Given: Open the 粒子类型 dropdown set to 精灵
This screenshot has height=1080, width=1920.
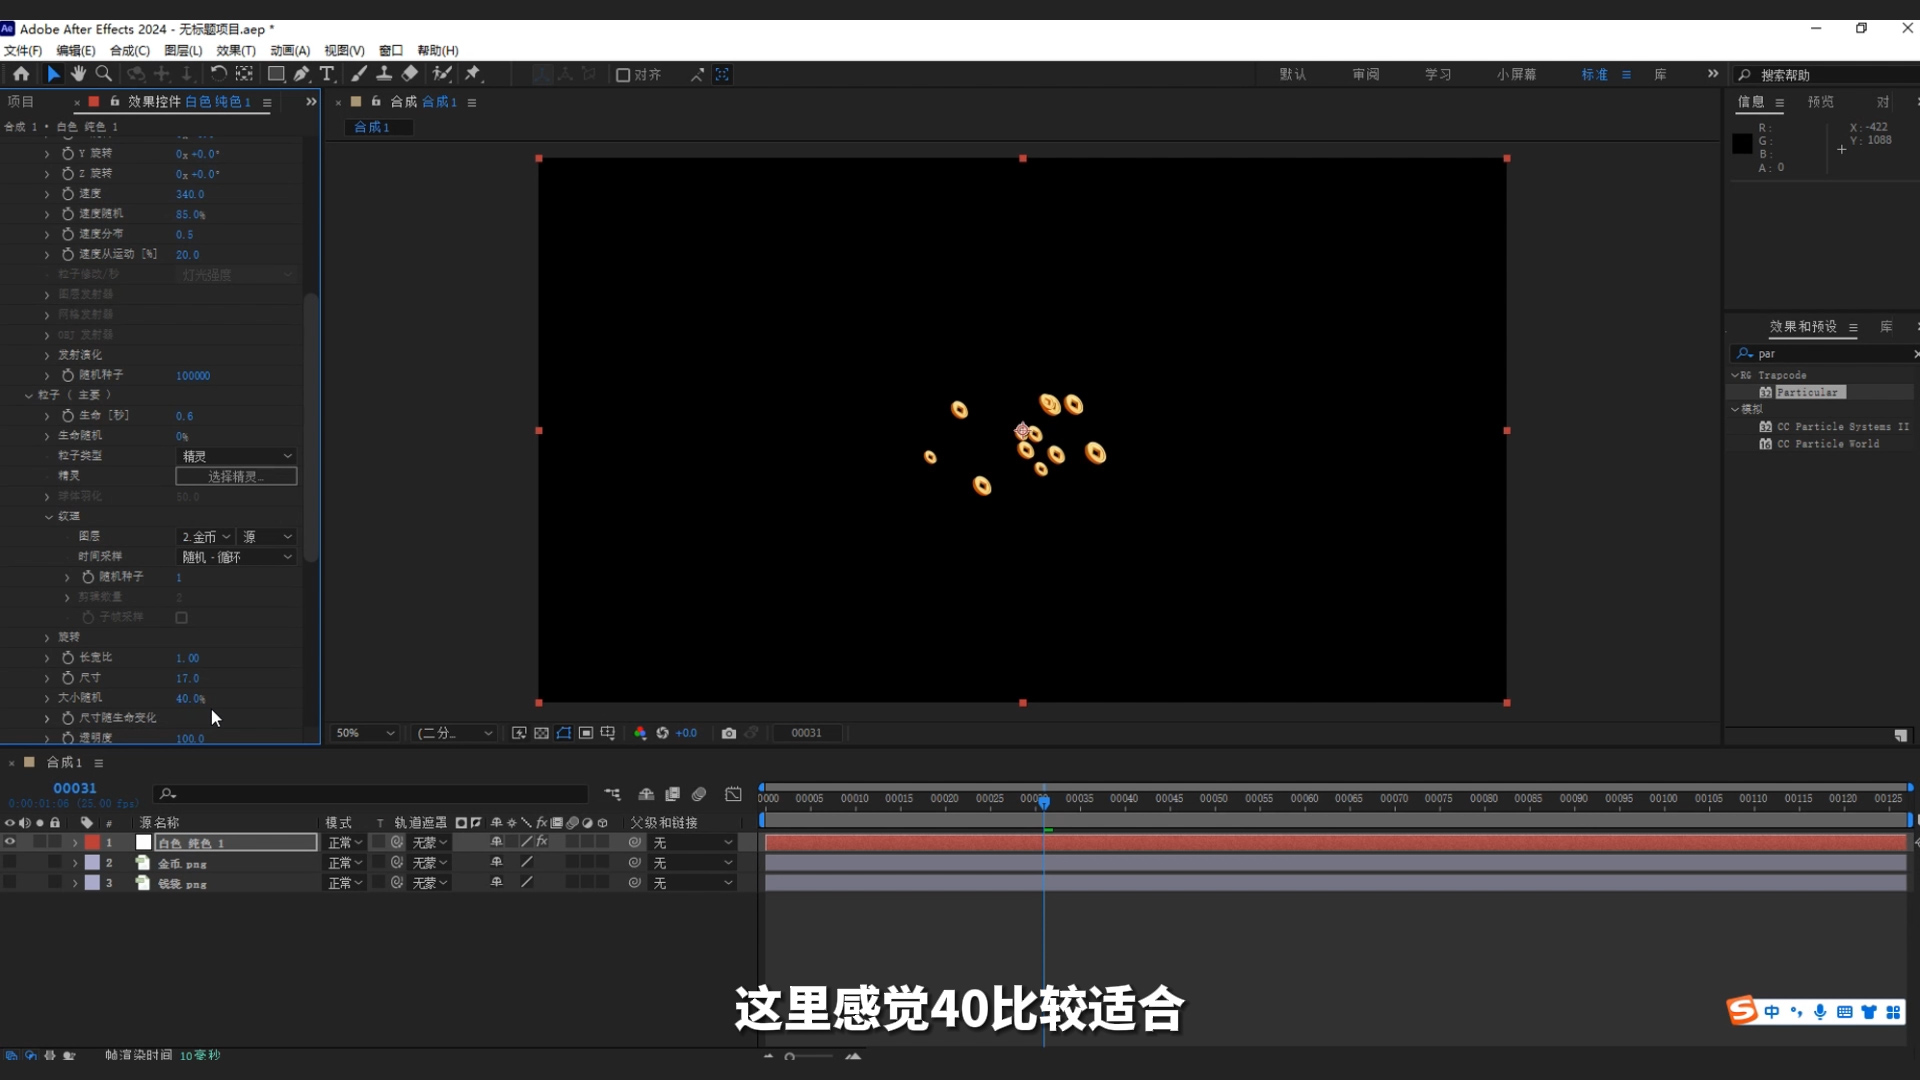Looking at the screenshot, I should coord(235,455).
